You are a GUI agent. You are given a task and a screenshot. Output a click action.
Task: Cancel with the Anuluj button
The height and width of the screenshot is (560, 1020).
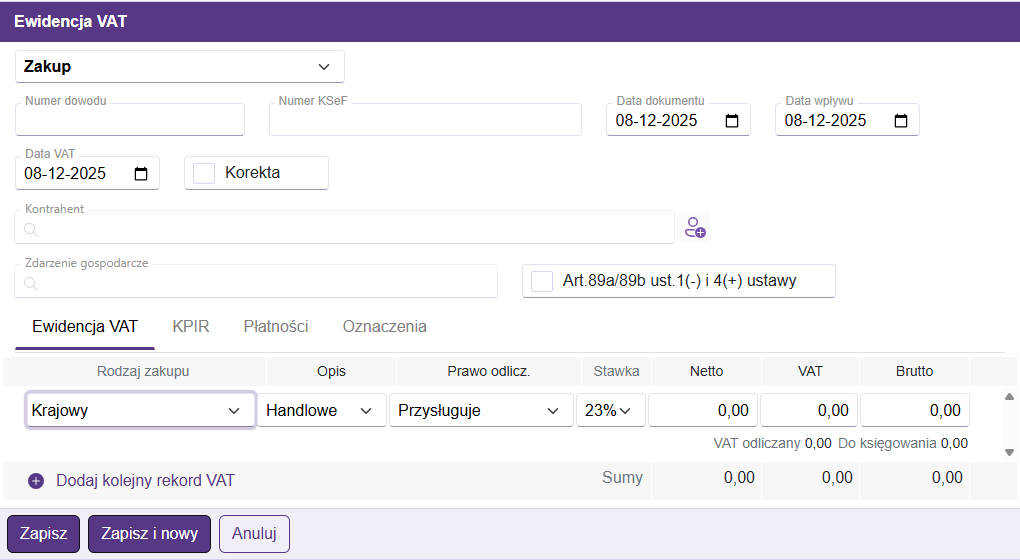[254, 534]
